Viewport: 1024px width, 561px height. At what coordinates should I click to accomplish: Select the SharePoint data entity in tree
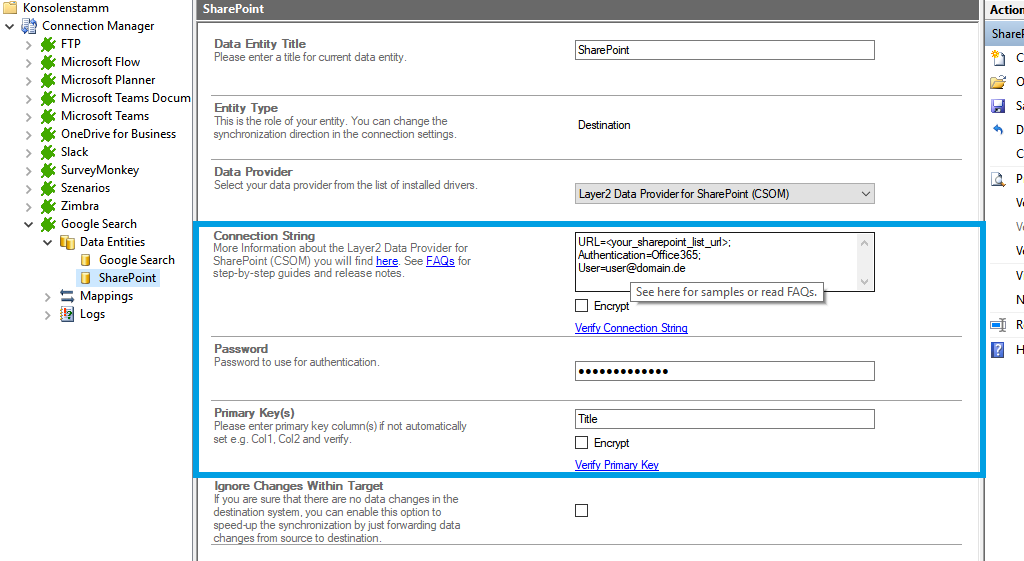click(x=127, y=278)
